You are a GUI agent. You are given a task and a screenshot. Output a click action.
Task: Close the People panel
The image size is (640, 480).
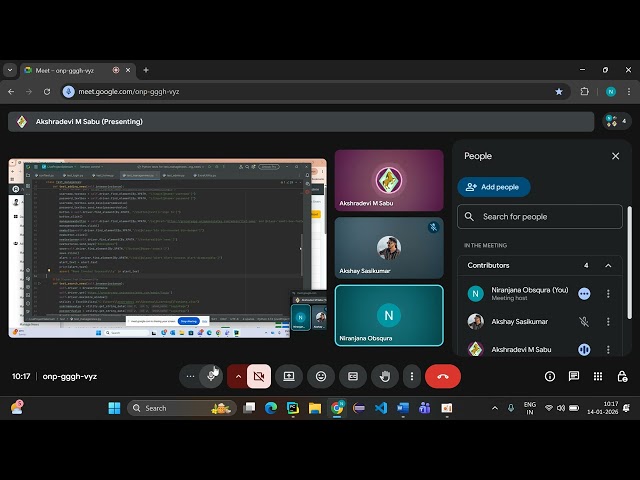click(616, 156)
